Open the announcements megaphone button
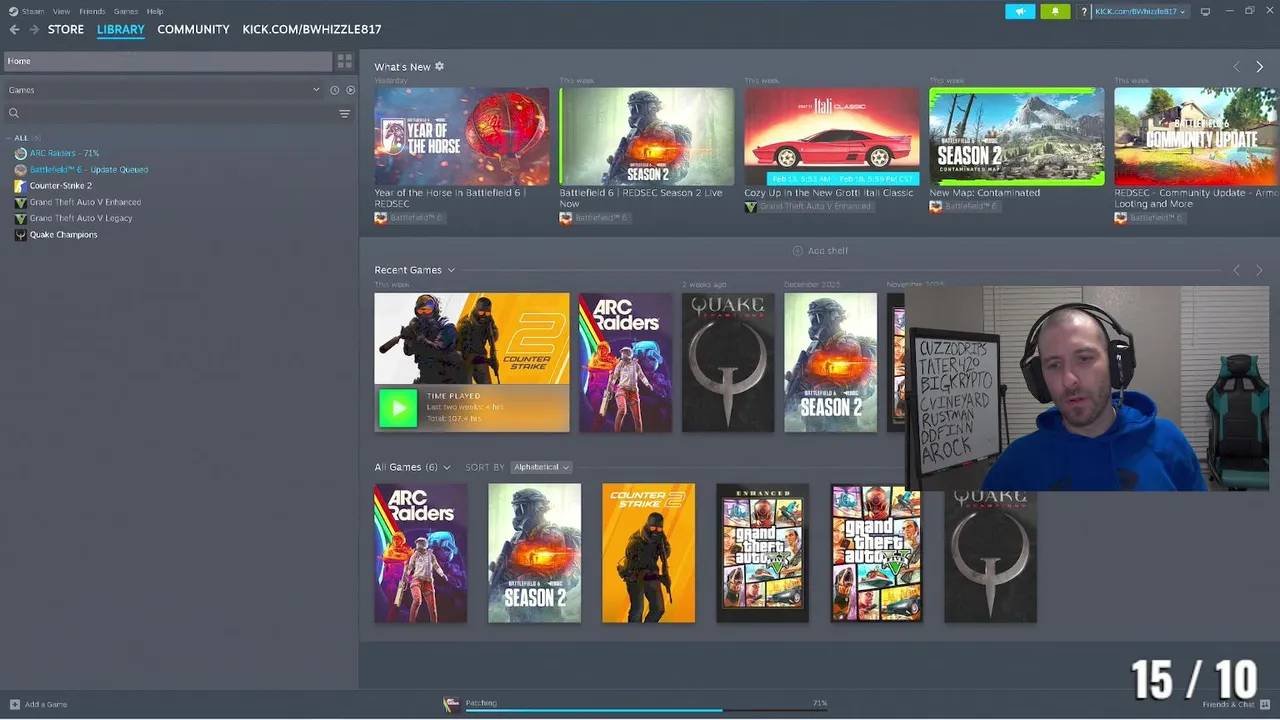The height and width of the screenshot is (720, 1280). click(1020, 11)
